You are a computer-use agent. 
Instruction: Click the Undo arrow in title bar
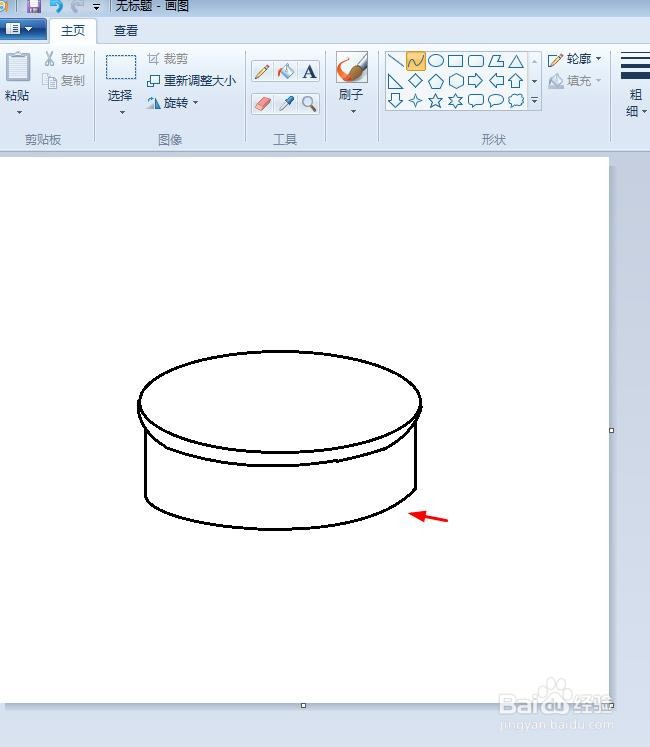coord(56,6)
